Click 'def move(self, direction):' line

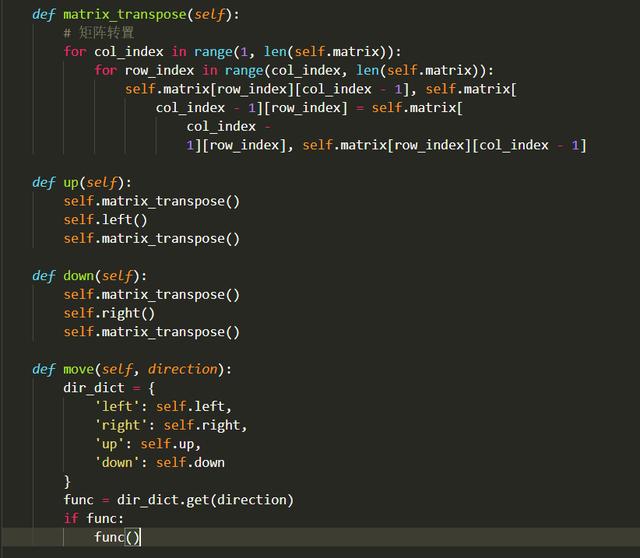coord(132,369)
